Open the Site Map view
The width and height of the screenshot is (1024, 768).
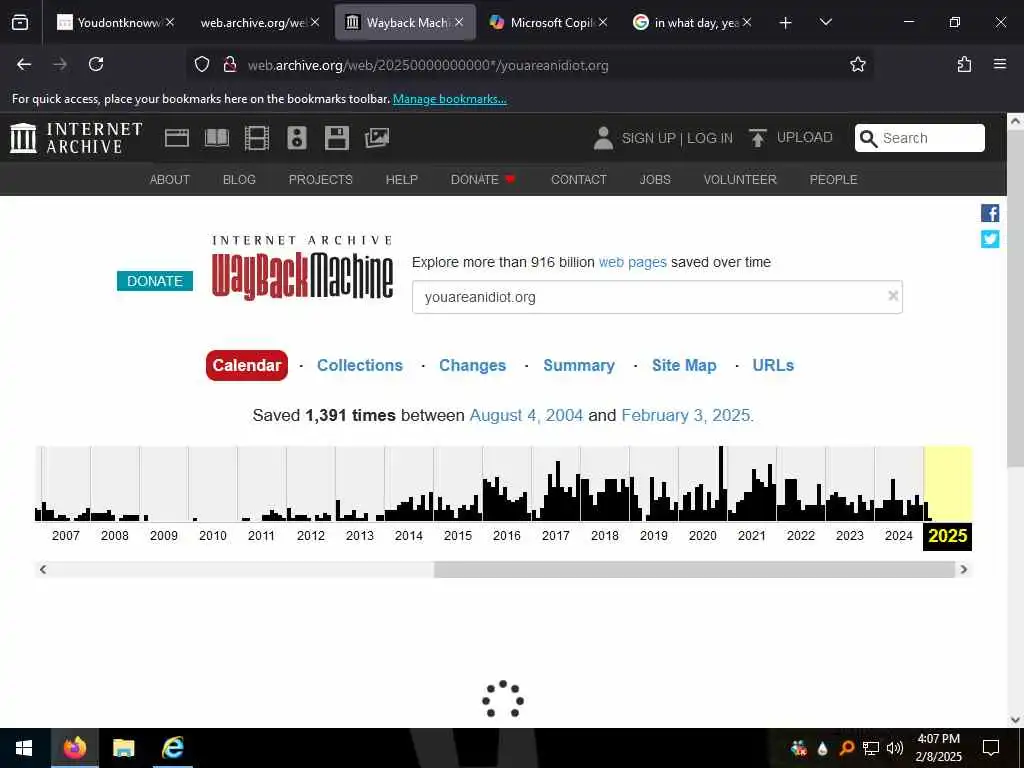tap(684, 365)
